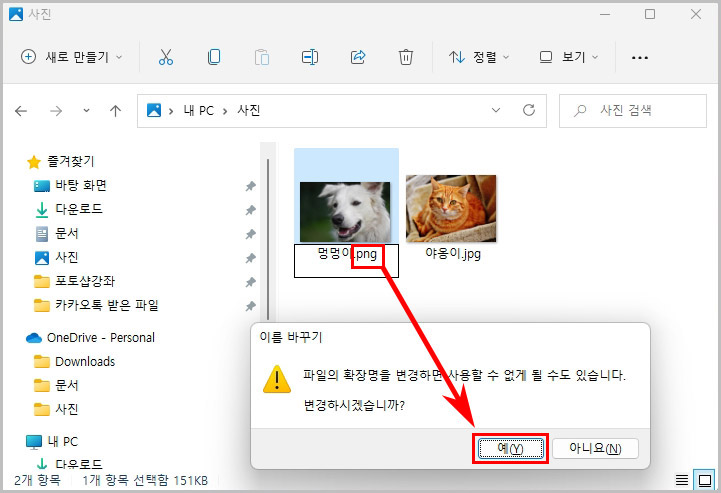
Task: Click inside the 사진 검색 search field
Action: pyautogui.click(x=633, y=111)
